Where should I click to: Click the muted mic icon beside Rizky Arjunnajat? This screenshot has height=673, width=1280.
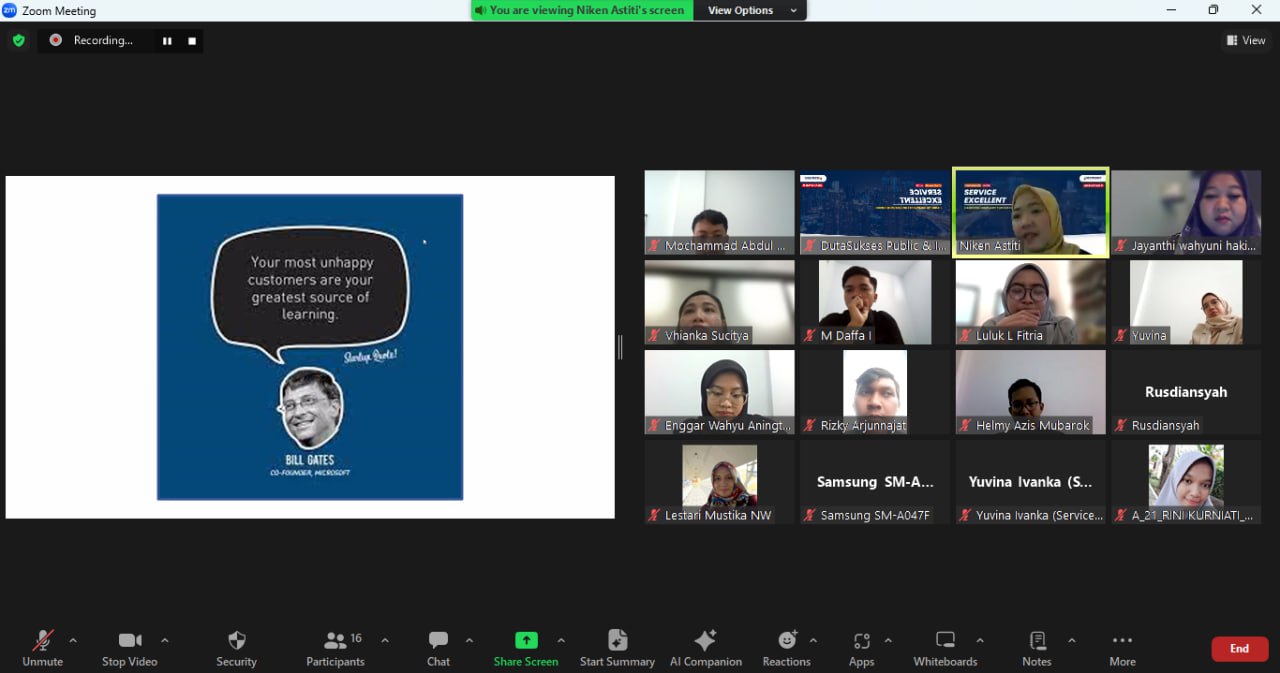pos(811,426)
